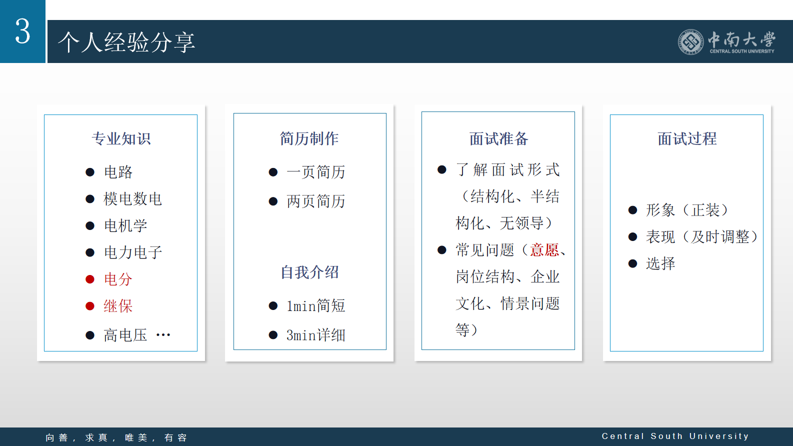Click the Central South University logo emblem
The width and height of the screenshot is (793, 446).
[x=690, y=41]
